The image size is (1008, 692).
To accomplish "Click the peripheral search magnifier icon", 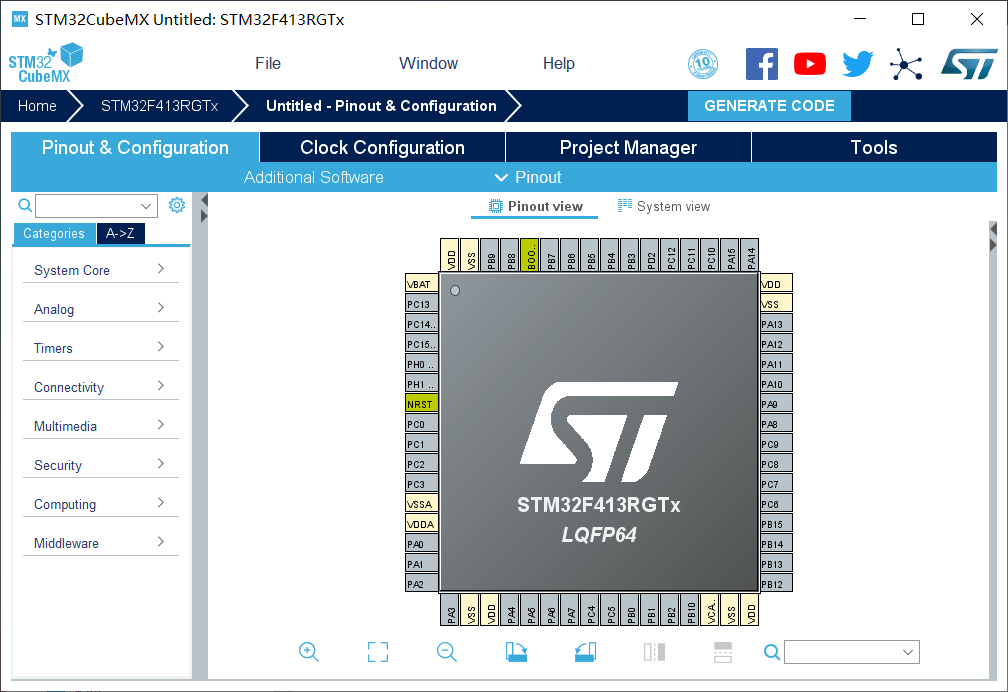I will click(x=25, y=205).
